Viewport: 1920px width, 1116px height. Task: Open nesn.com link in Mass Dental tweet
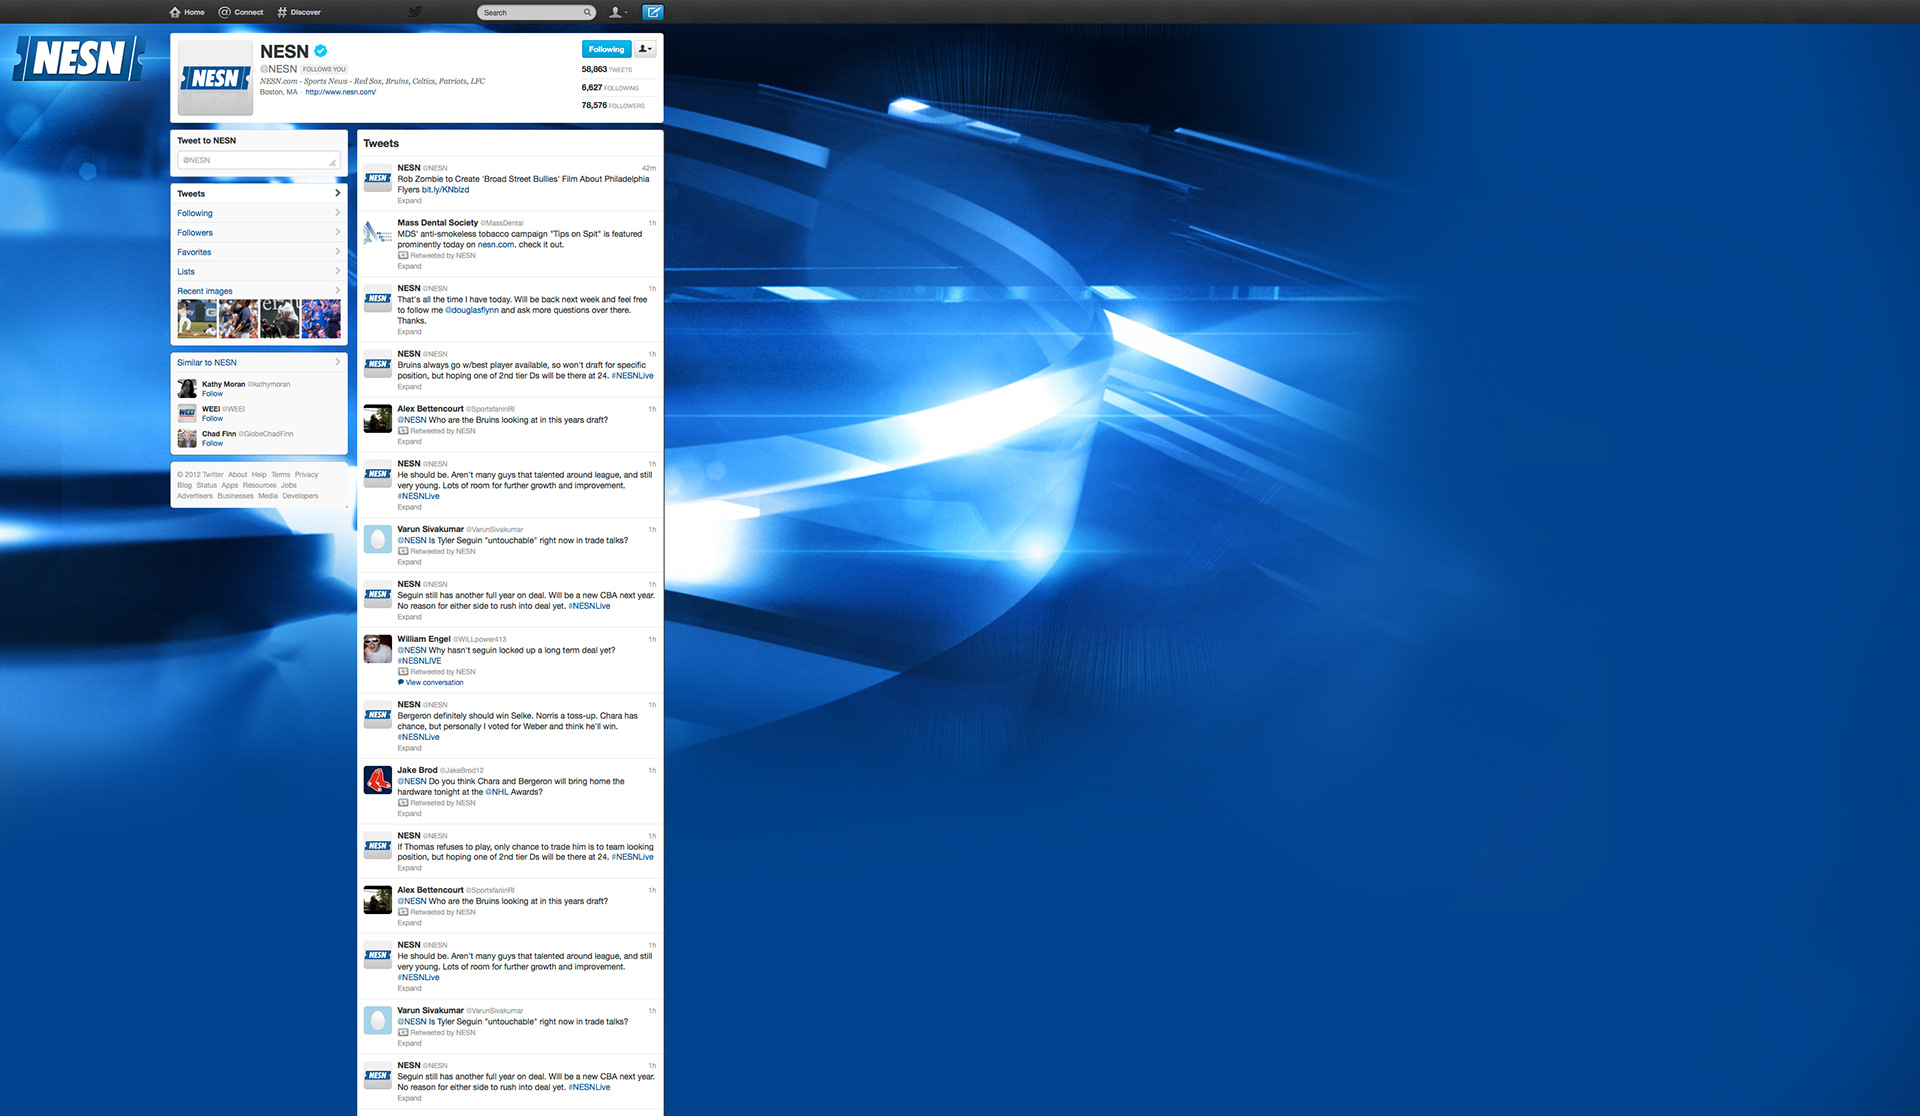coord(496,245)
